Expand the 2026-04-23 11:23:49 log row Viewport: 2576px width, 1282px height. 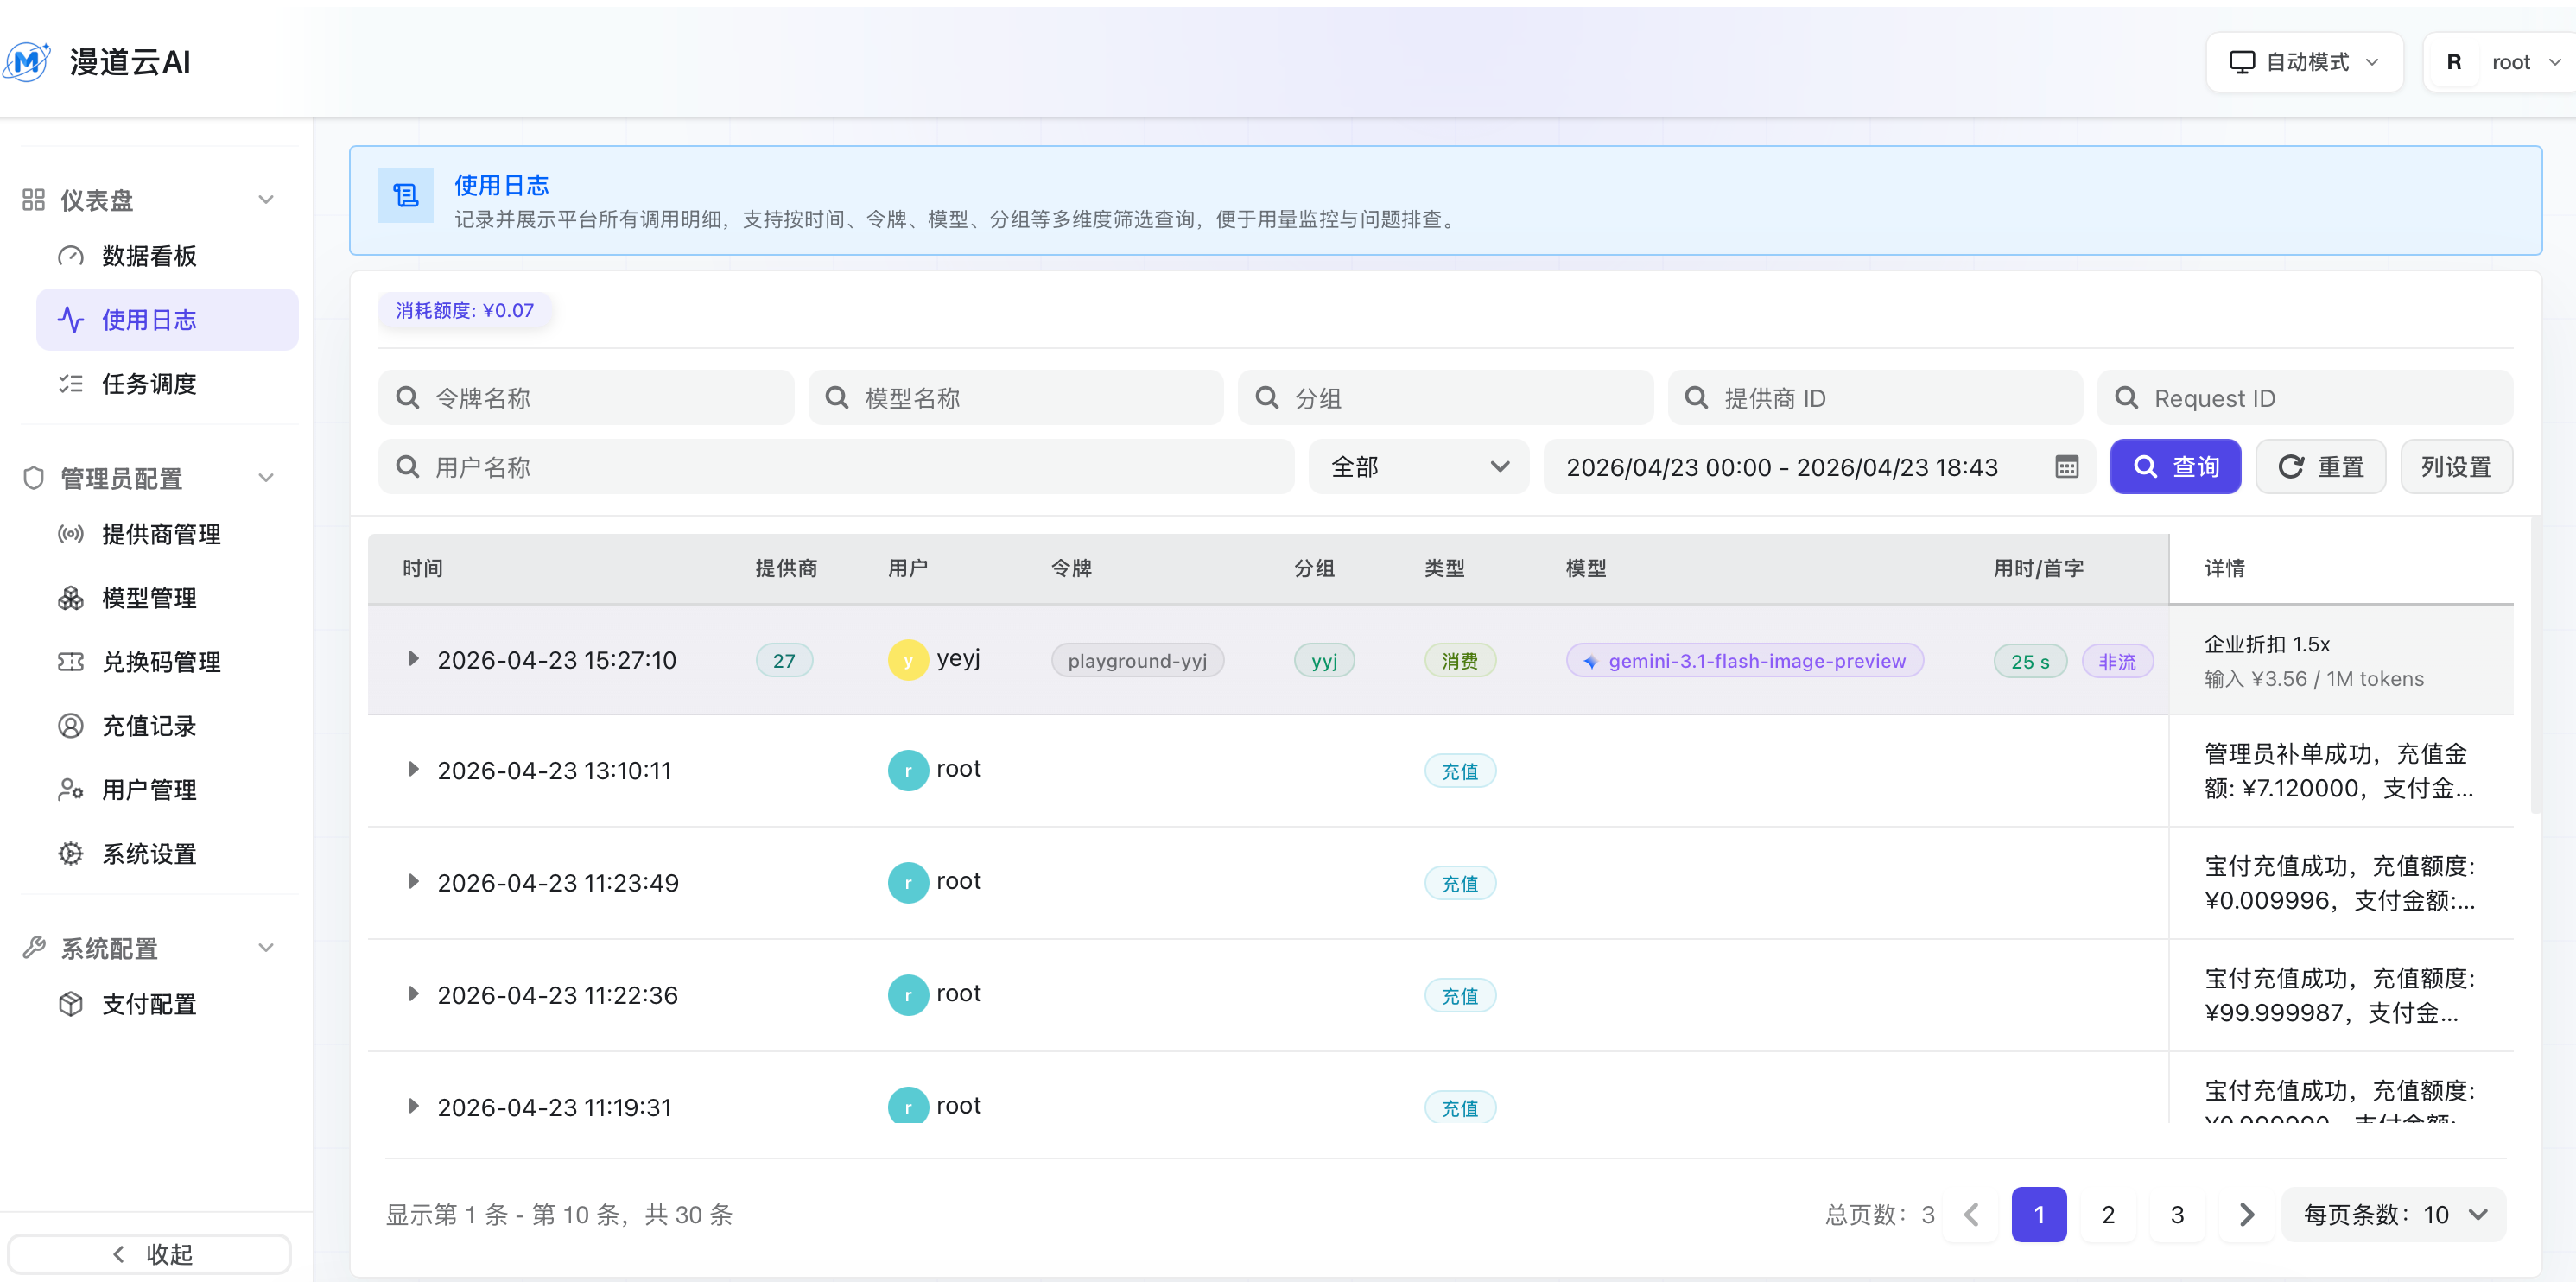coord(413,882)
